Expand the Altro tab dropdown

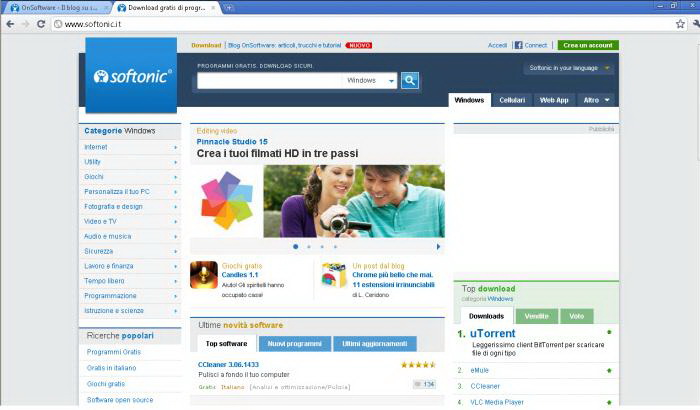pyautogui.click(x=596, y=100)
